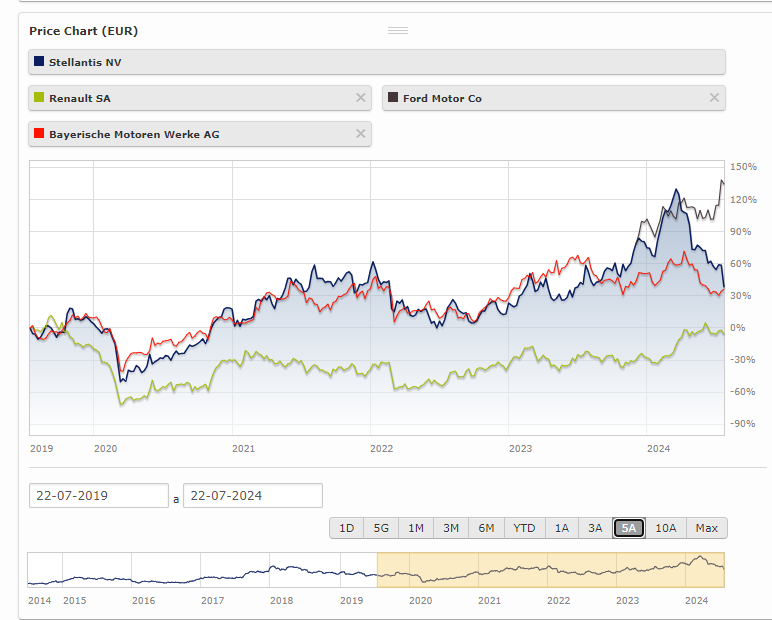Viewport: 772px width, 620px height.
Task: Click the Stellantis NV navy color swatch
Action: click(x=39, y=62)
